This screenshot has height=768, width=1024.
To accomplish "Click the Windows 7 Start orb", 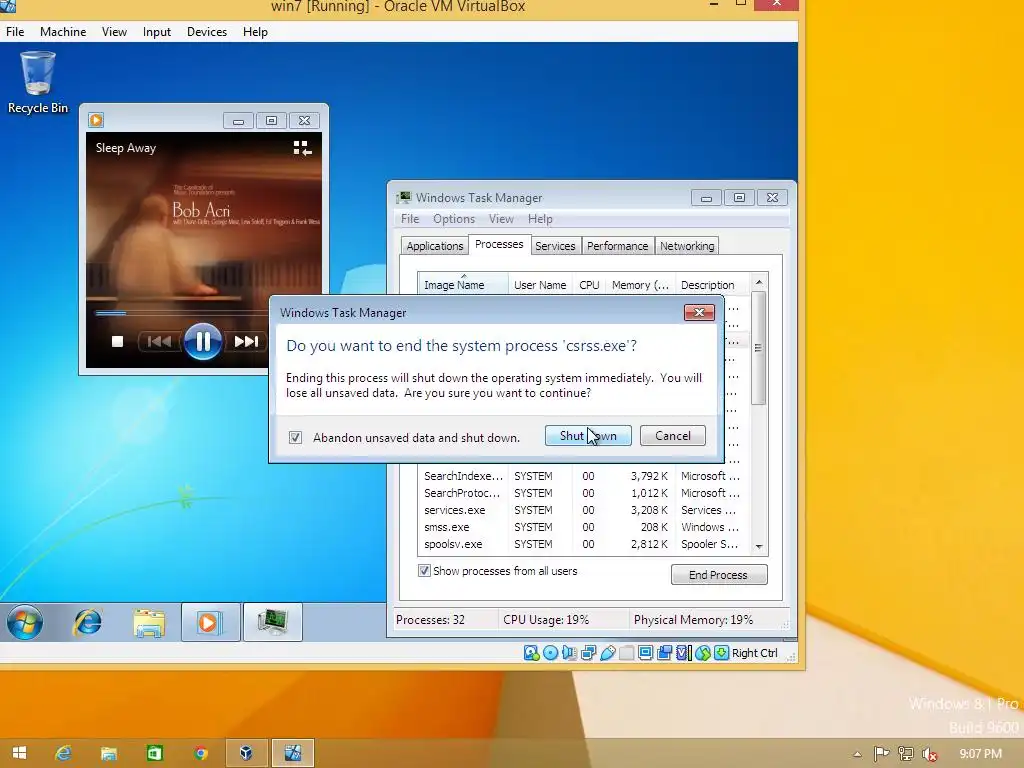I will [x=25, y=622].
